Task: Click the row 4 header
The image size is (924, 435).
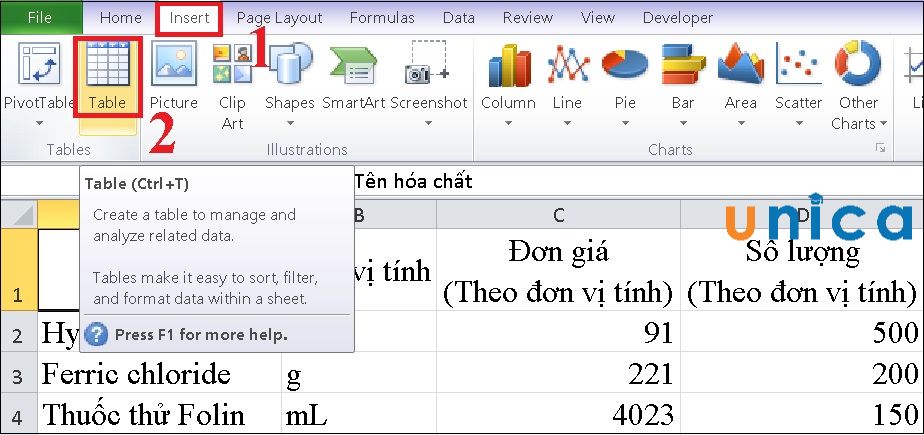Action: 17,414
